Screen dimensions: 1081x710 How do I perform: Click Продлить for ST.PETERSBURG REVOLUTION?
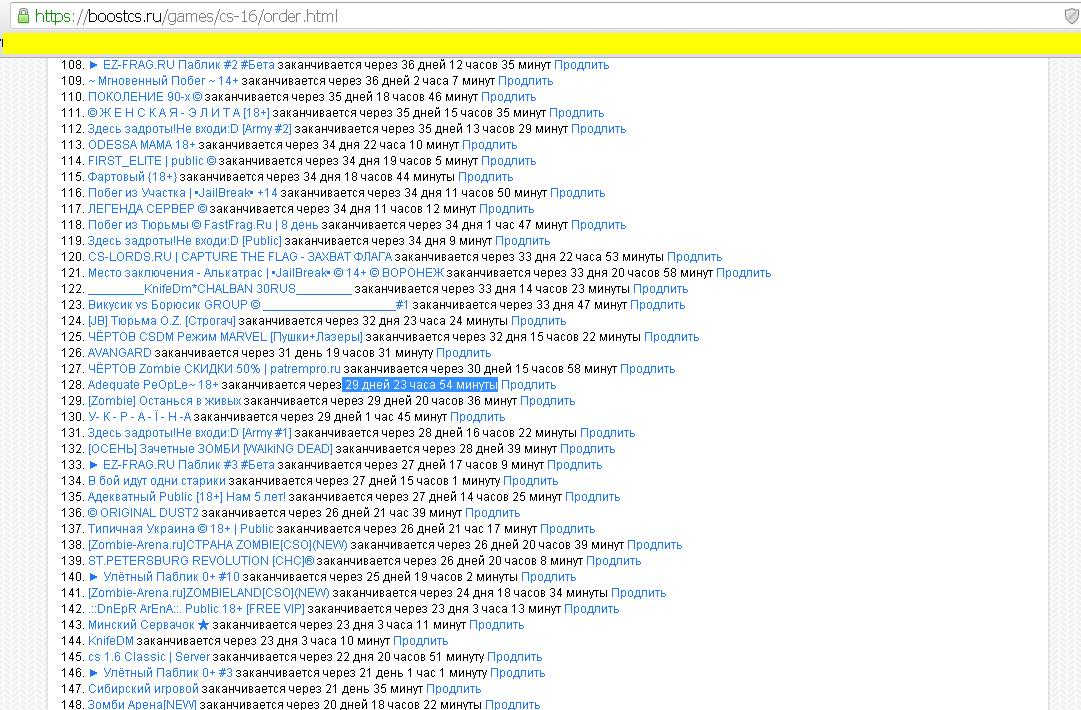click(614, 560)
